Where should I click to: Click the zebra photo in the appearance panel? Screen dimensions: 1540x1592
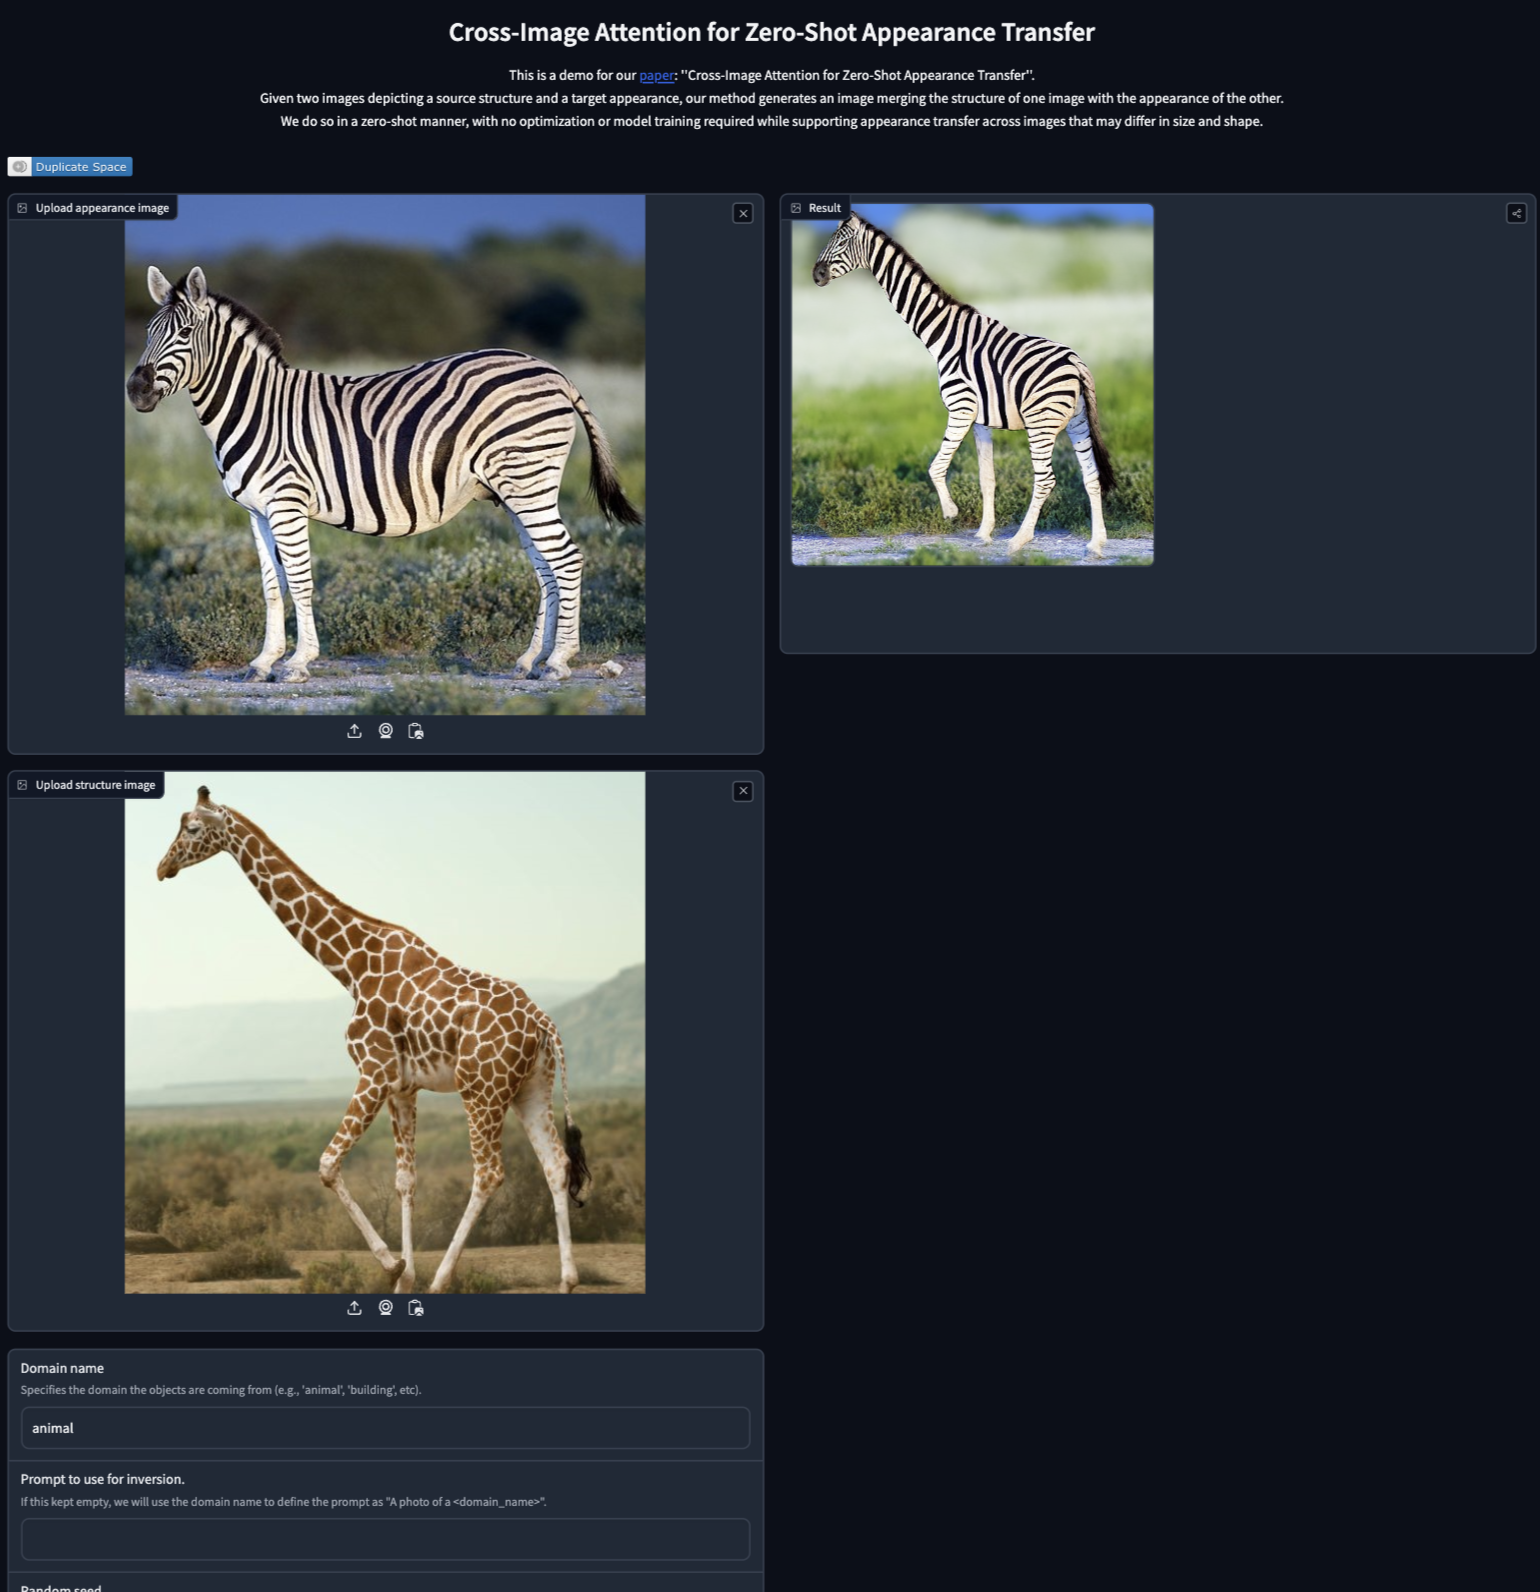click(x=385, y=455)
